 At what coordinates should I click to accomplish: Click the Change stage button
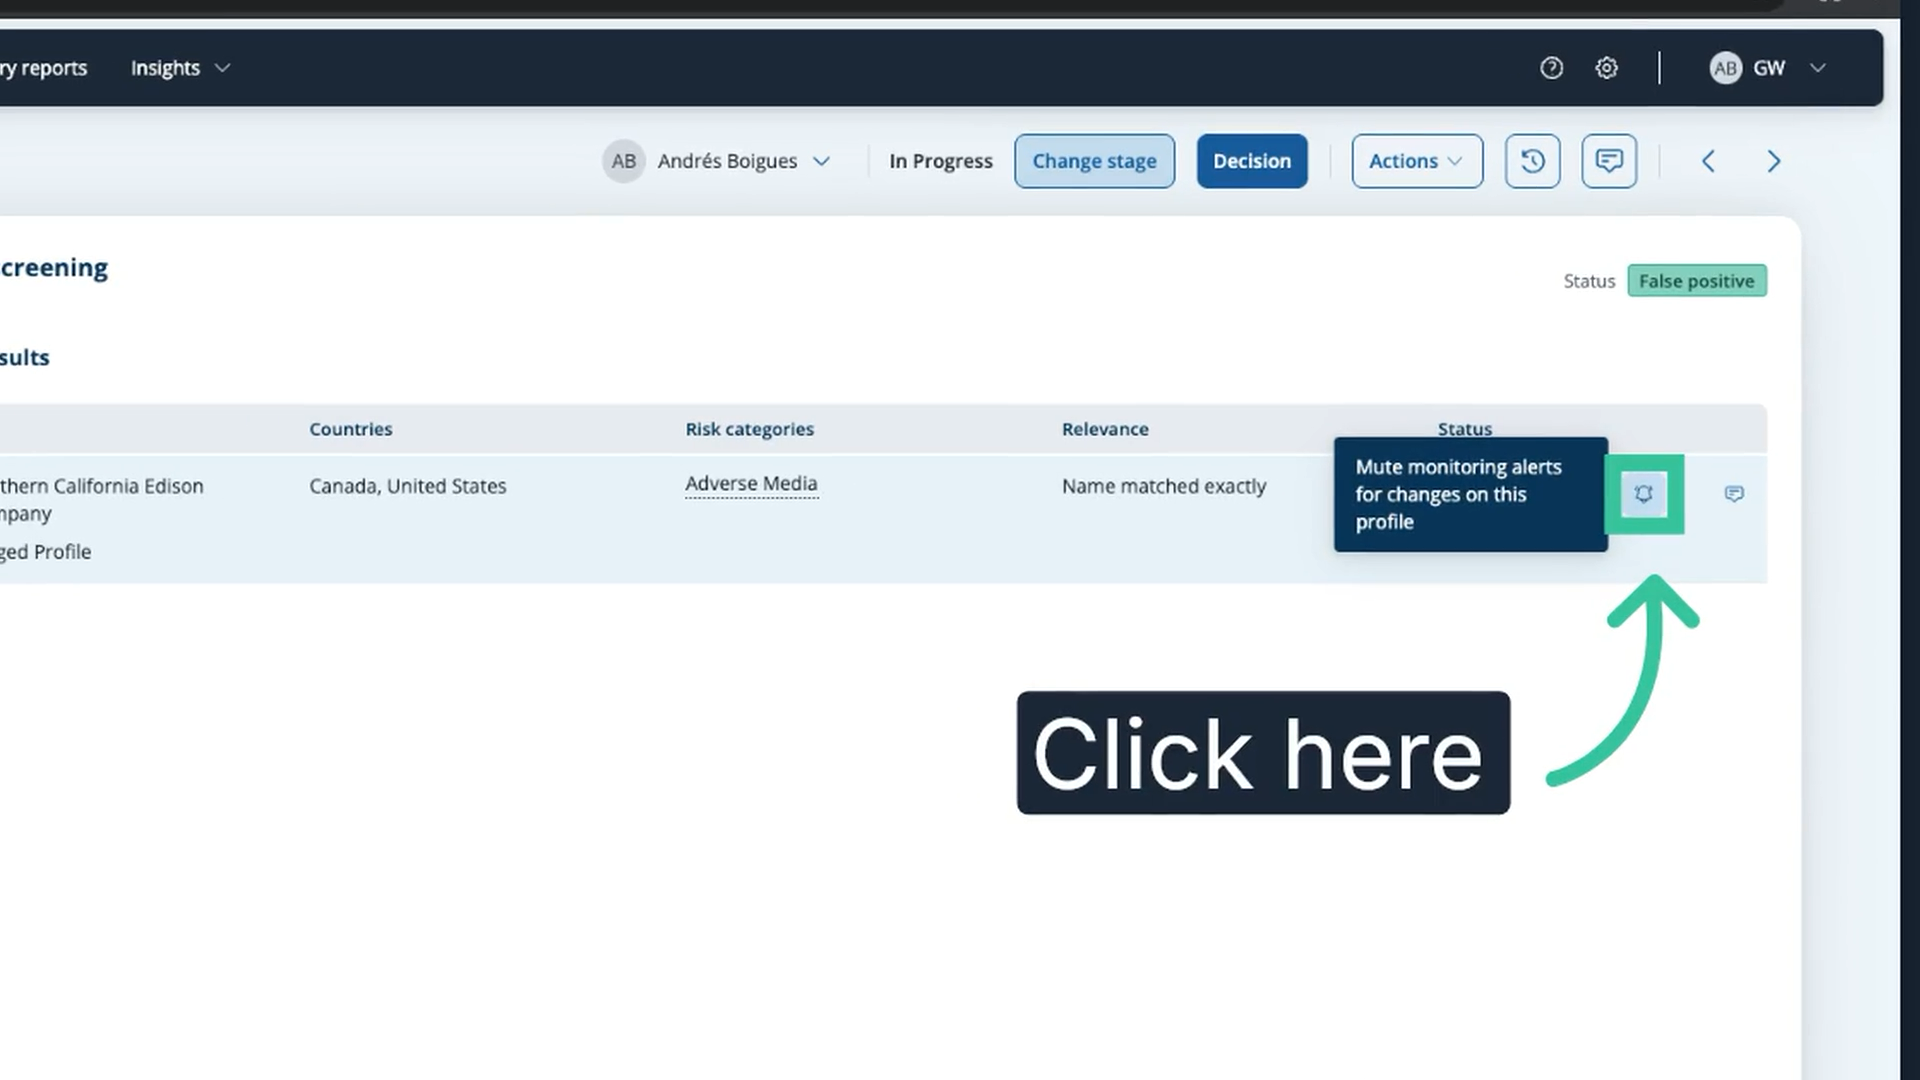coord(1094,161)
